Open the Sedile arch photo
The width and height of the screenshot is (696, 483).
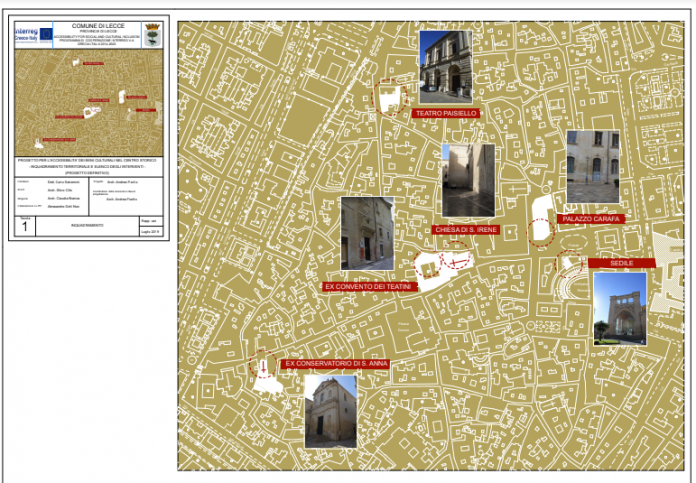click(x=620, y=309)
